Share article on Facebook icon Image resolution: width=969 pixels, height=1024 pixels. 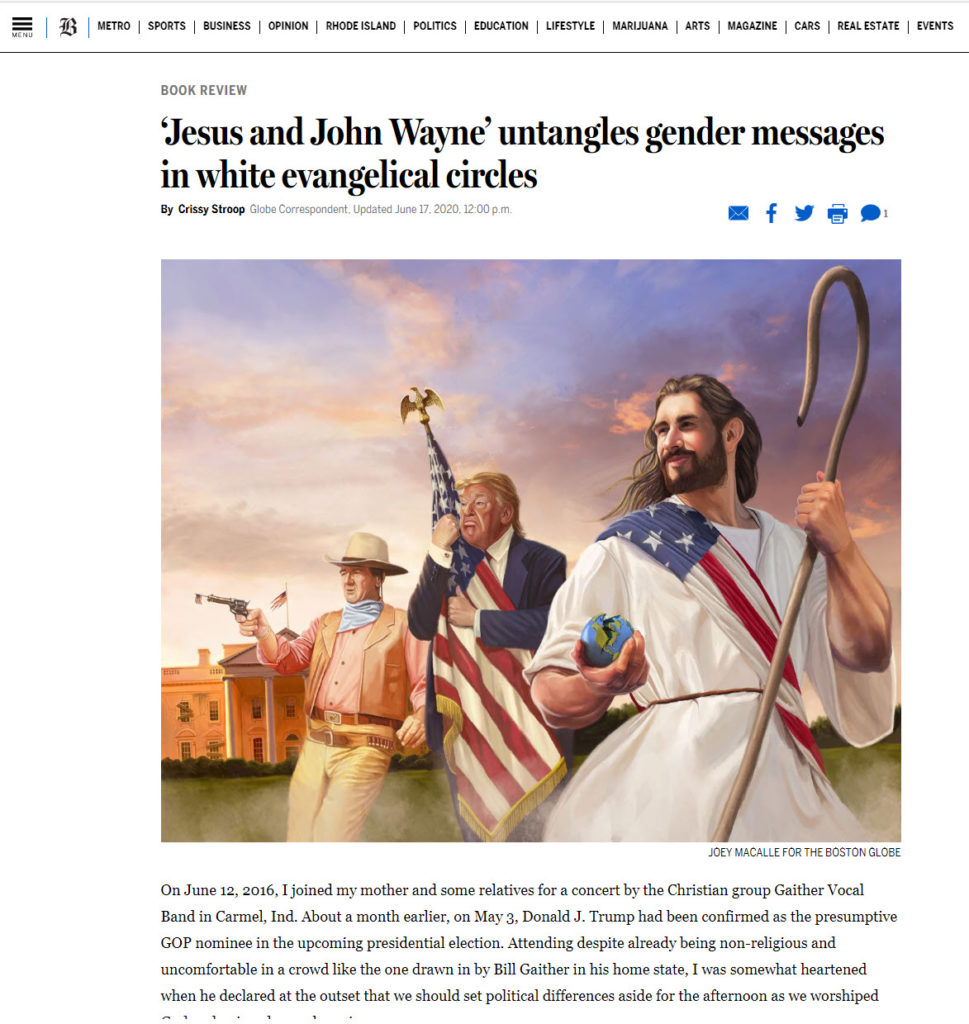click(x=771, y=214)
